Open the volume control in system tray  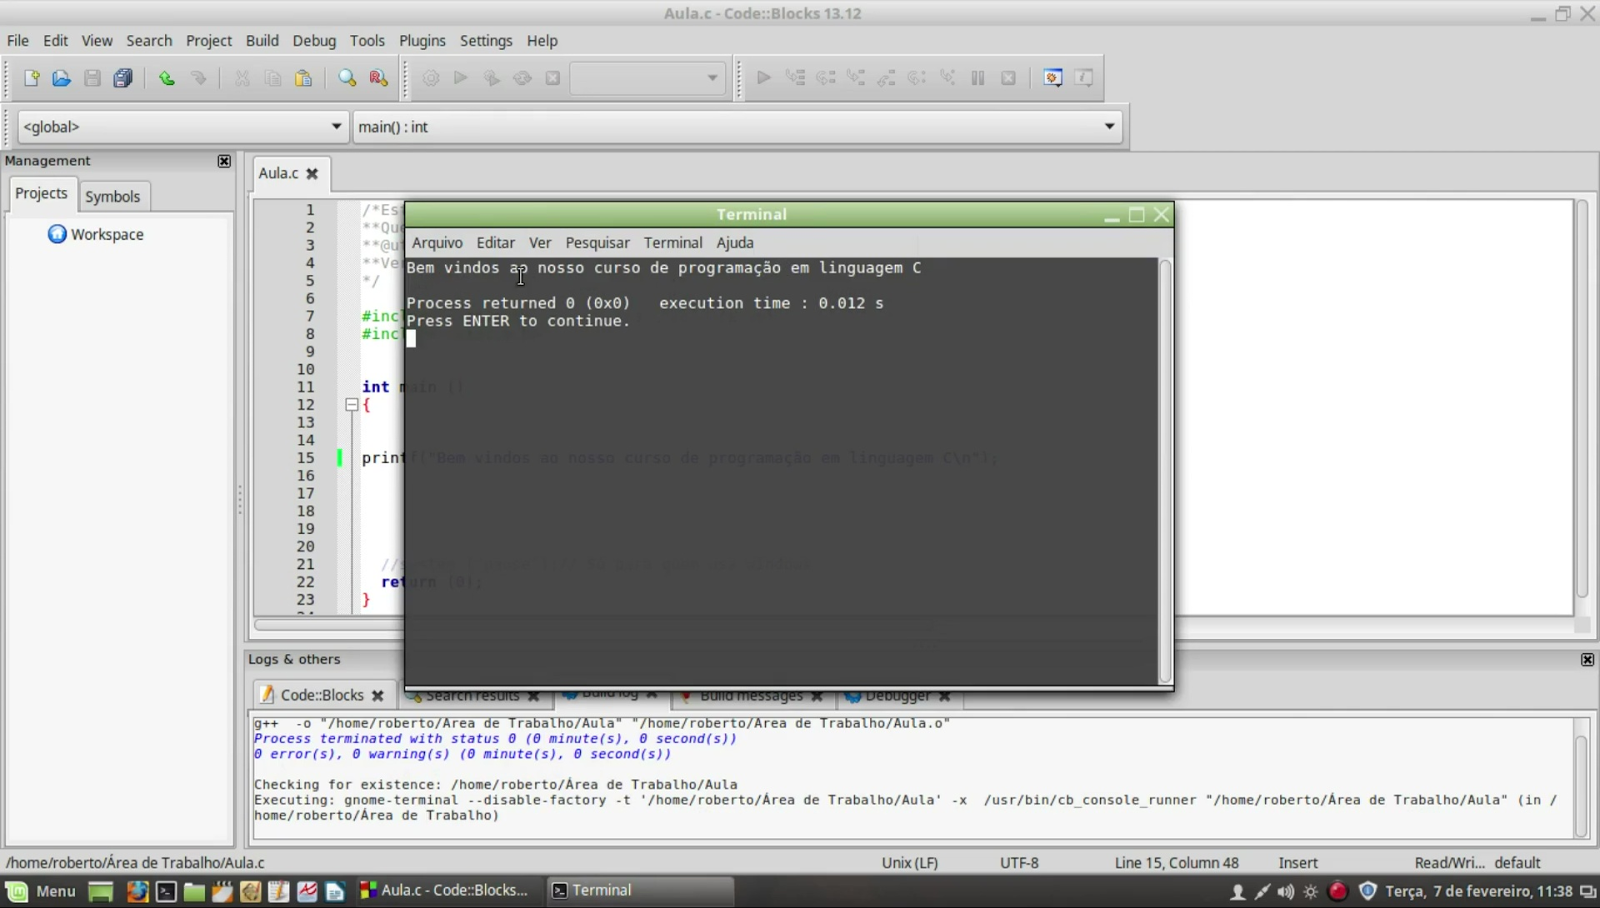tap(1286, 892)
